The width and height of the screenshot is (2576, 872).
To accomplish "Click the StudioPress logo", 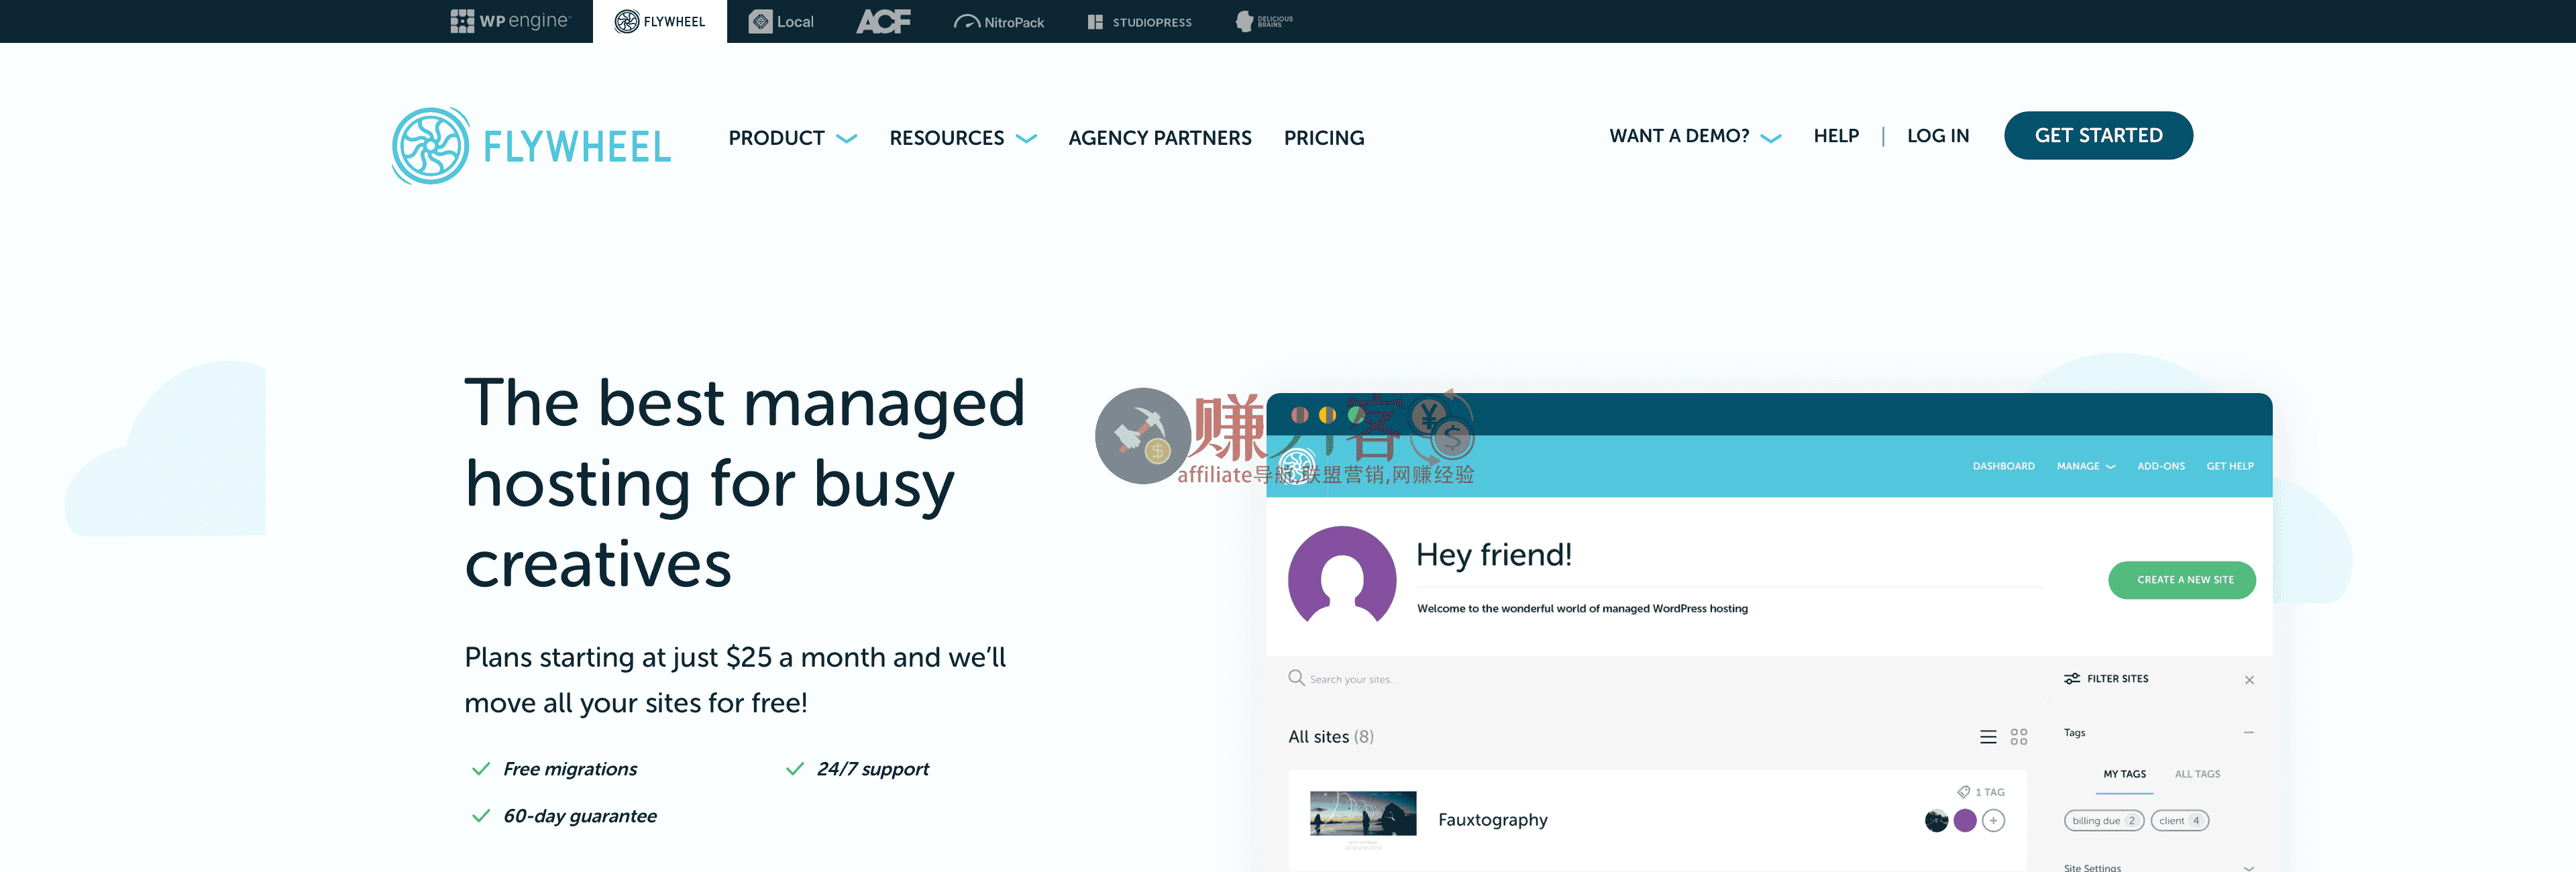I will click(x=1139, y=21).
